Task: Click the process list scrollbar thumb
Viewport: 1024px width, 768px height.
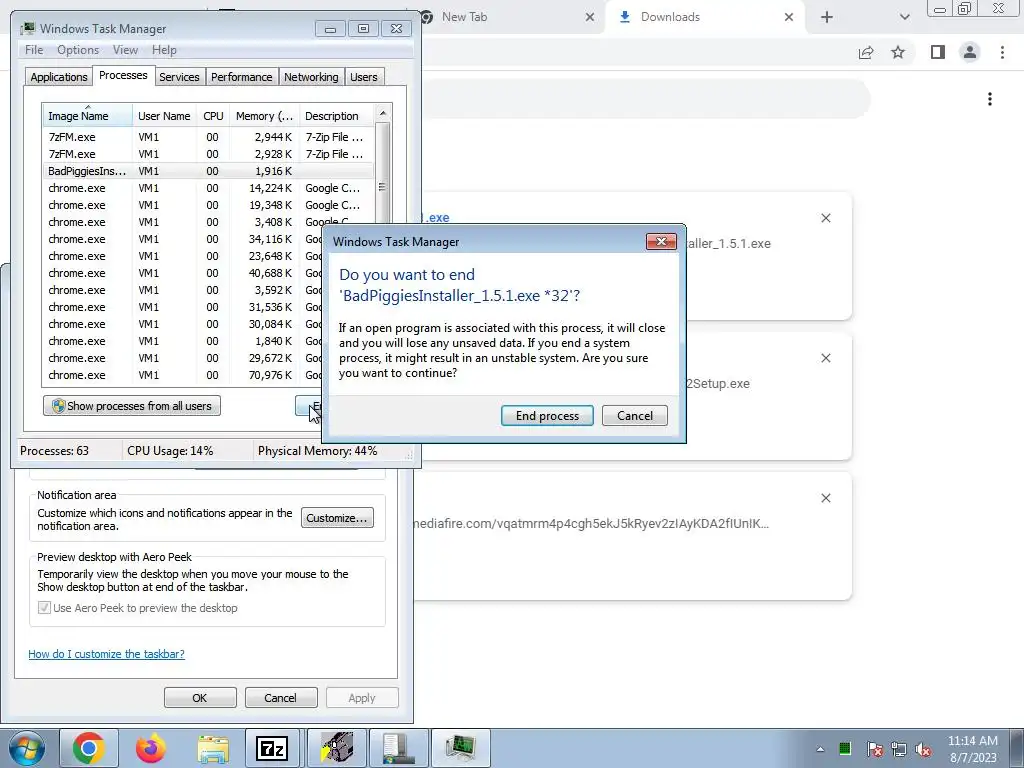Action: click(383, 186)
